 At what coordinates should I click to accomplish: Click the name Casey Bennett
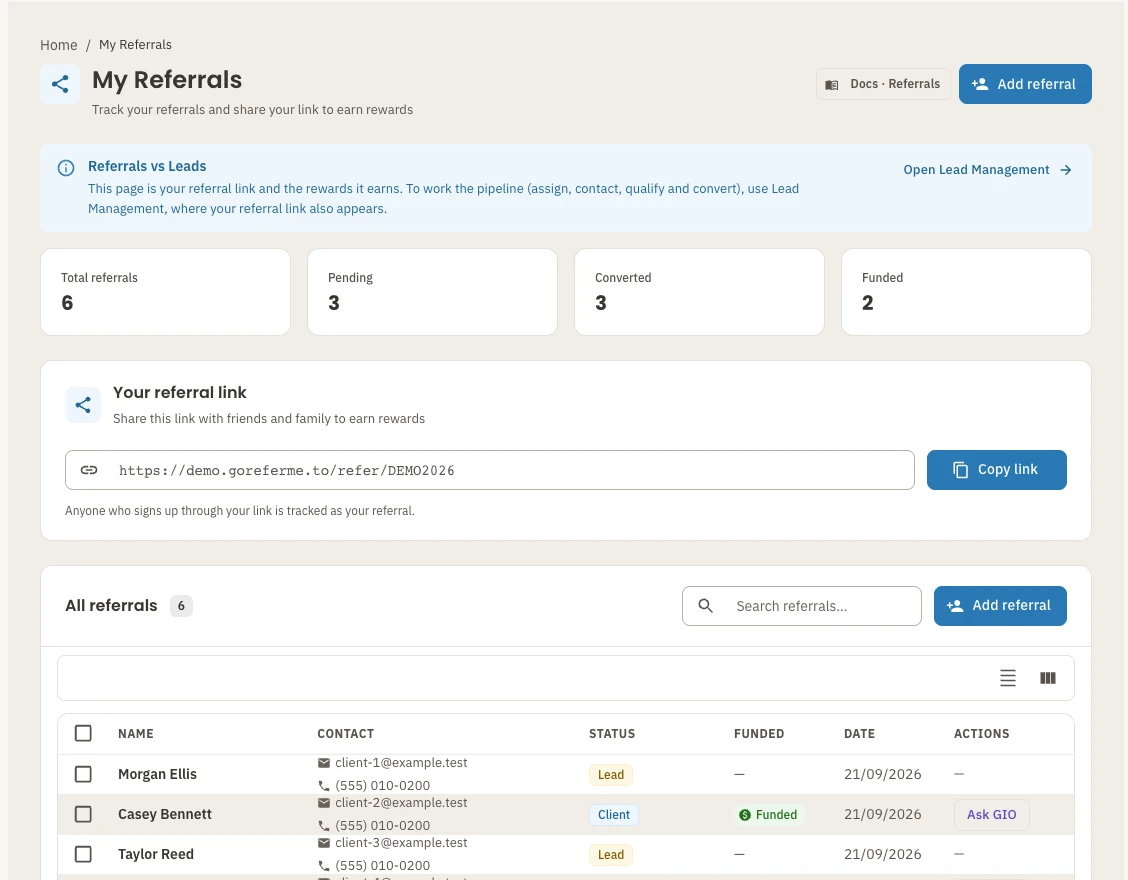click(x=165, y=814)
